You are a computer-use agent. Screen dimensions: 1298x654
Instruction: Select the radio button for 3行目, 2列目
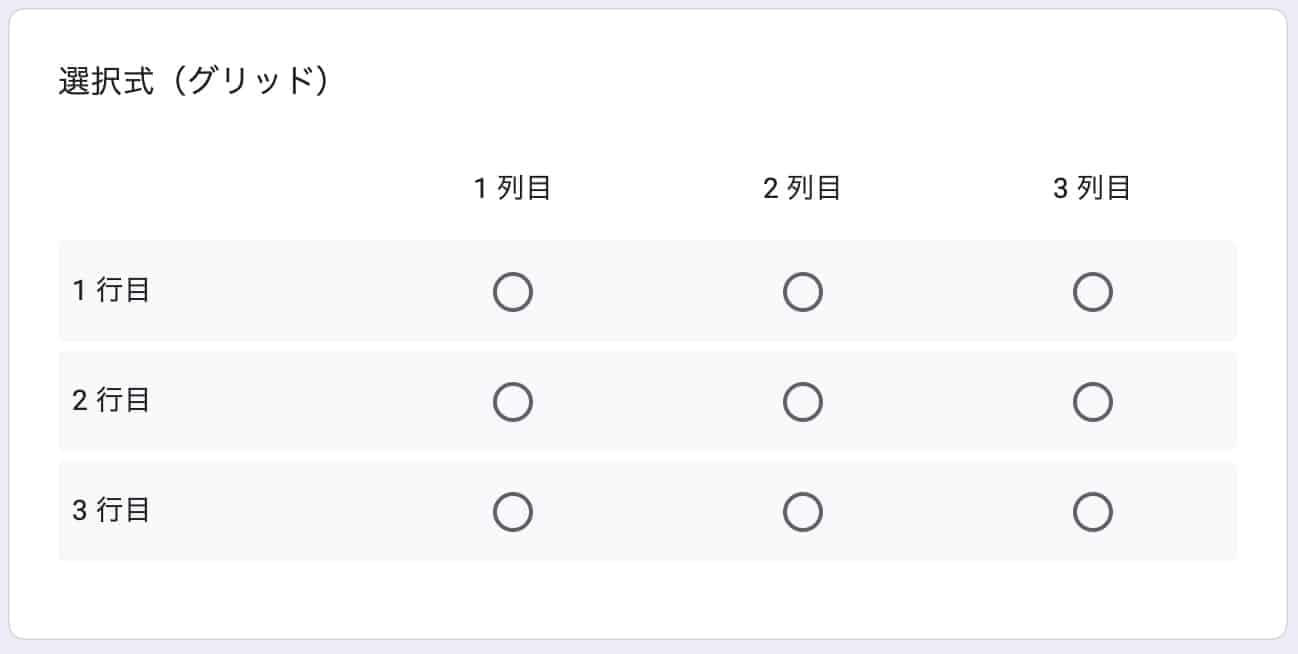(x=803, y=511)
